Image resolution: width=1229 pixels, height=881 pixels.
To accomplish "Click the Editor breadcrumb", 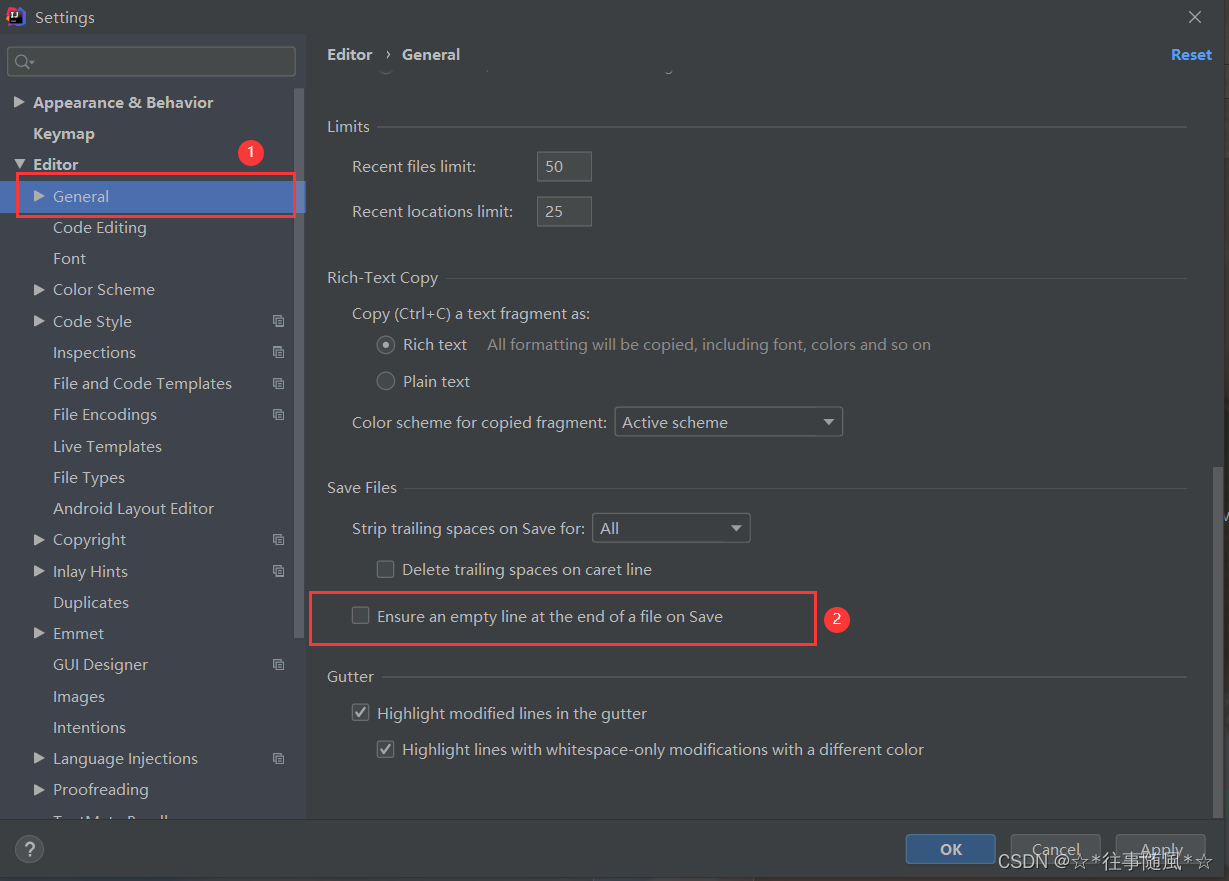I will [349, 55].
